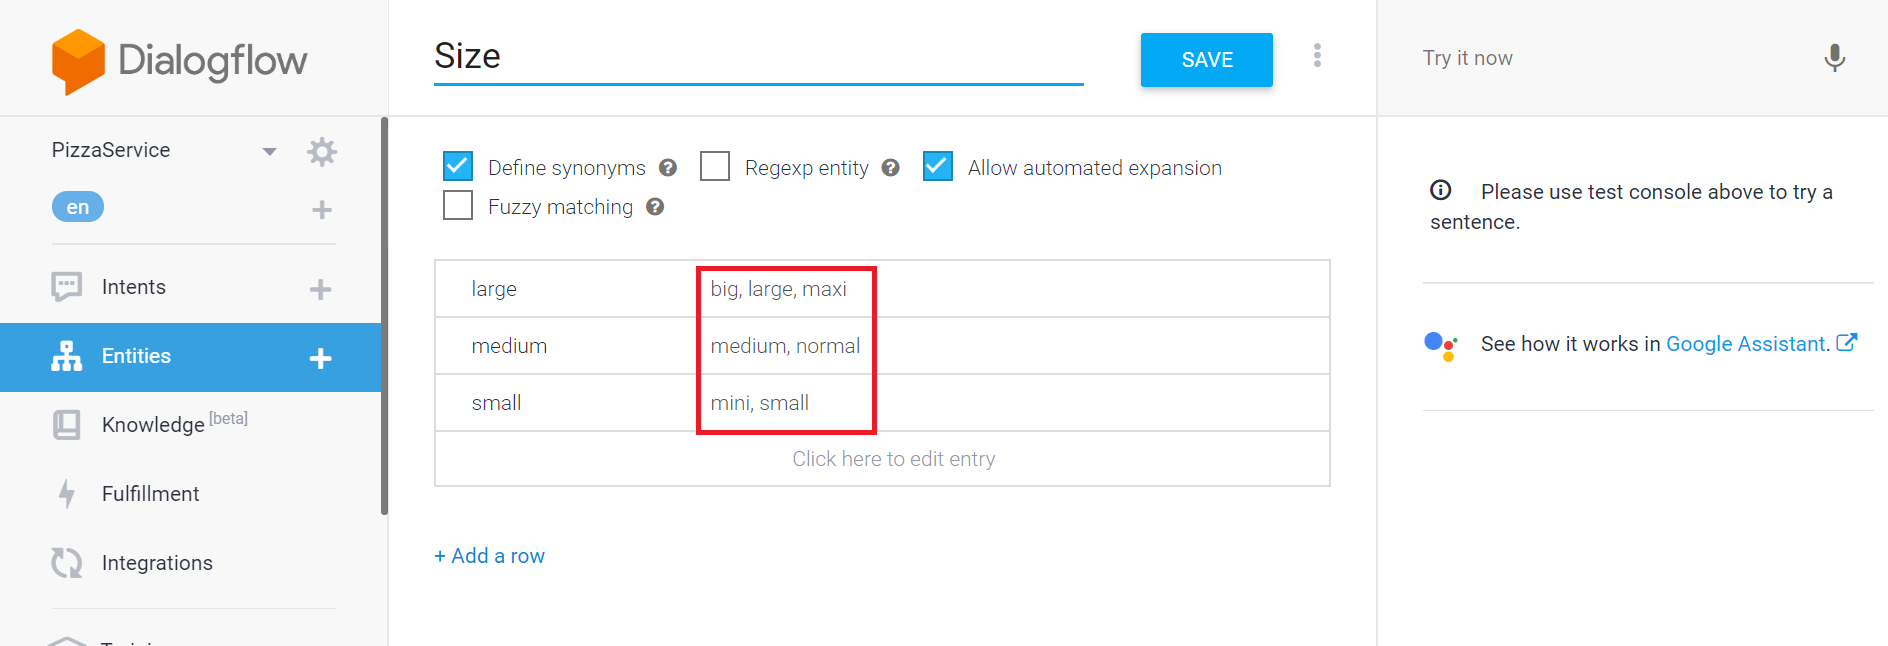Add a row to the entity table
This screenshot has height=646, width=1888.
click(489, 556)
